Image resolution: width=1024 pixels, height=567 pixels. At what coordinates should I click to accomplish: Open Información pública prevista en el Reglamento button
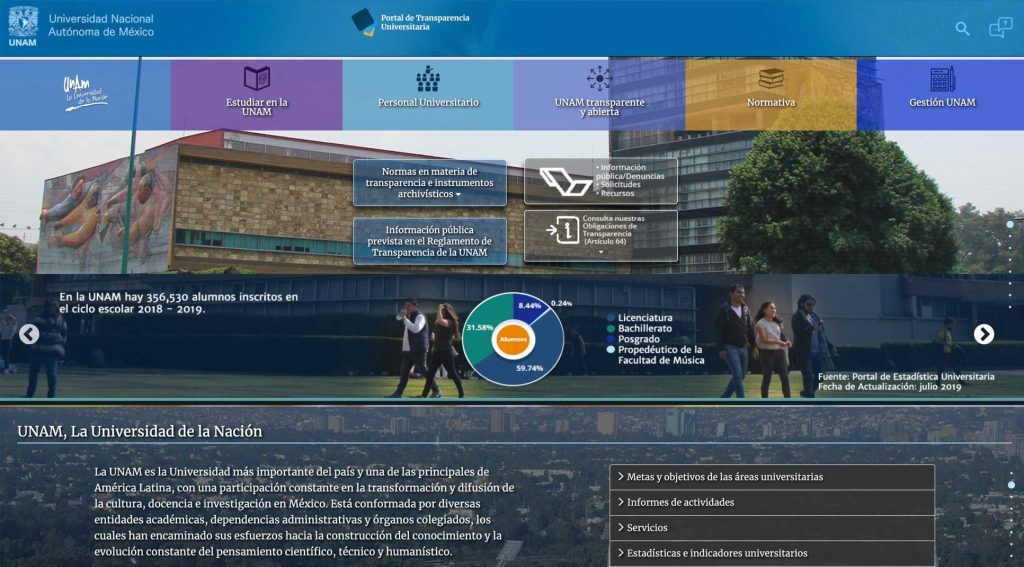click(430, 241)
